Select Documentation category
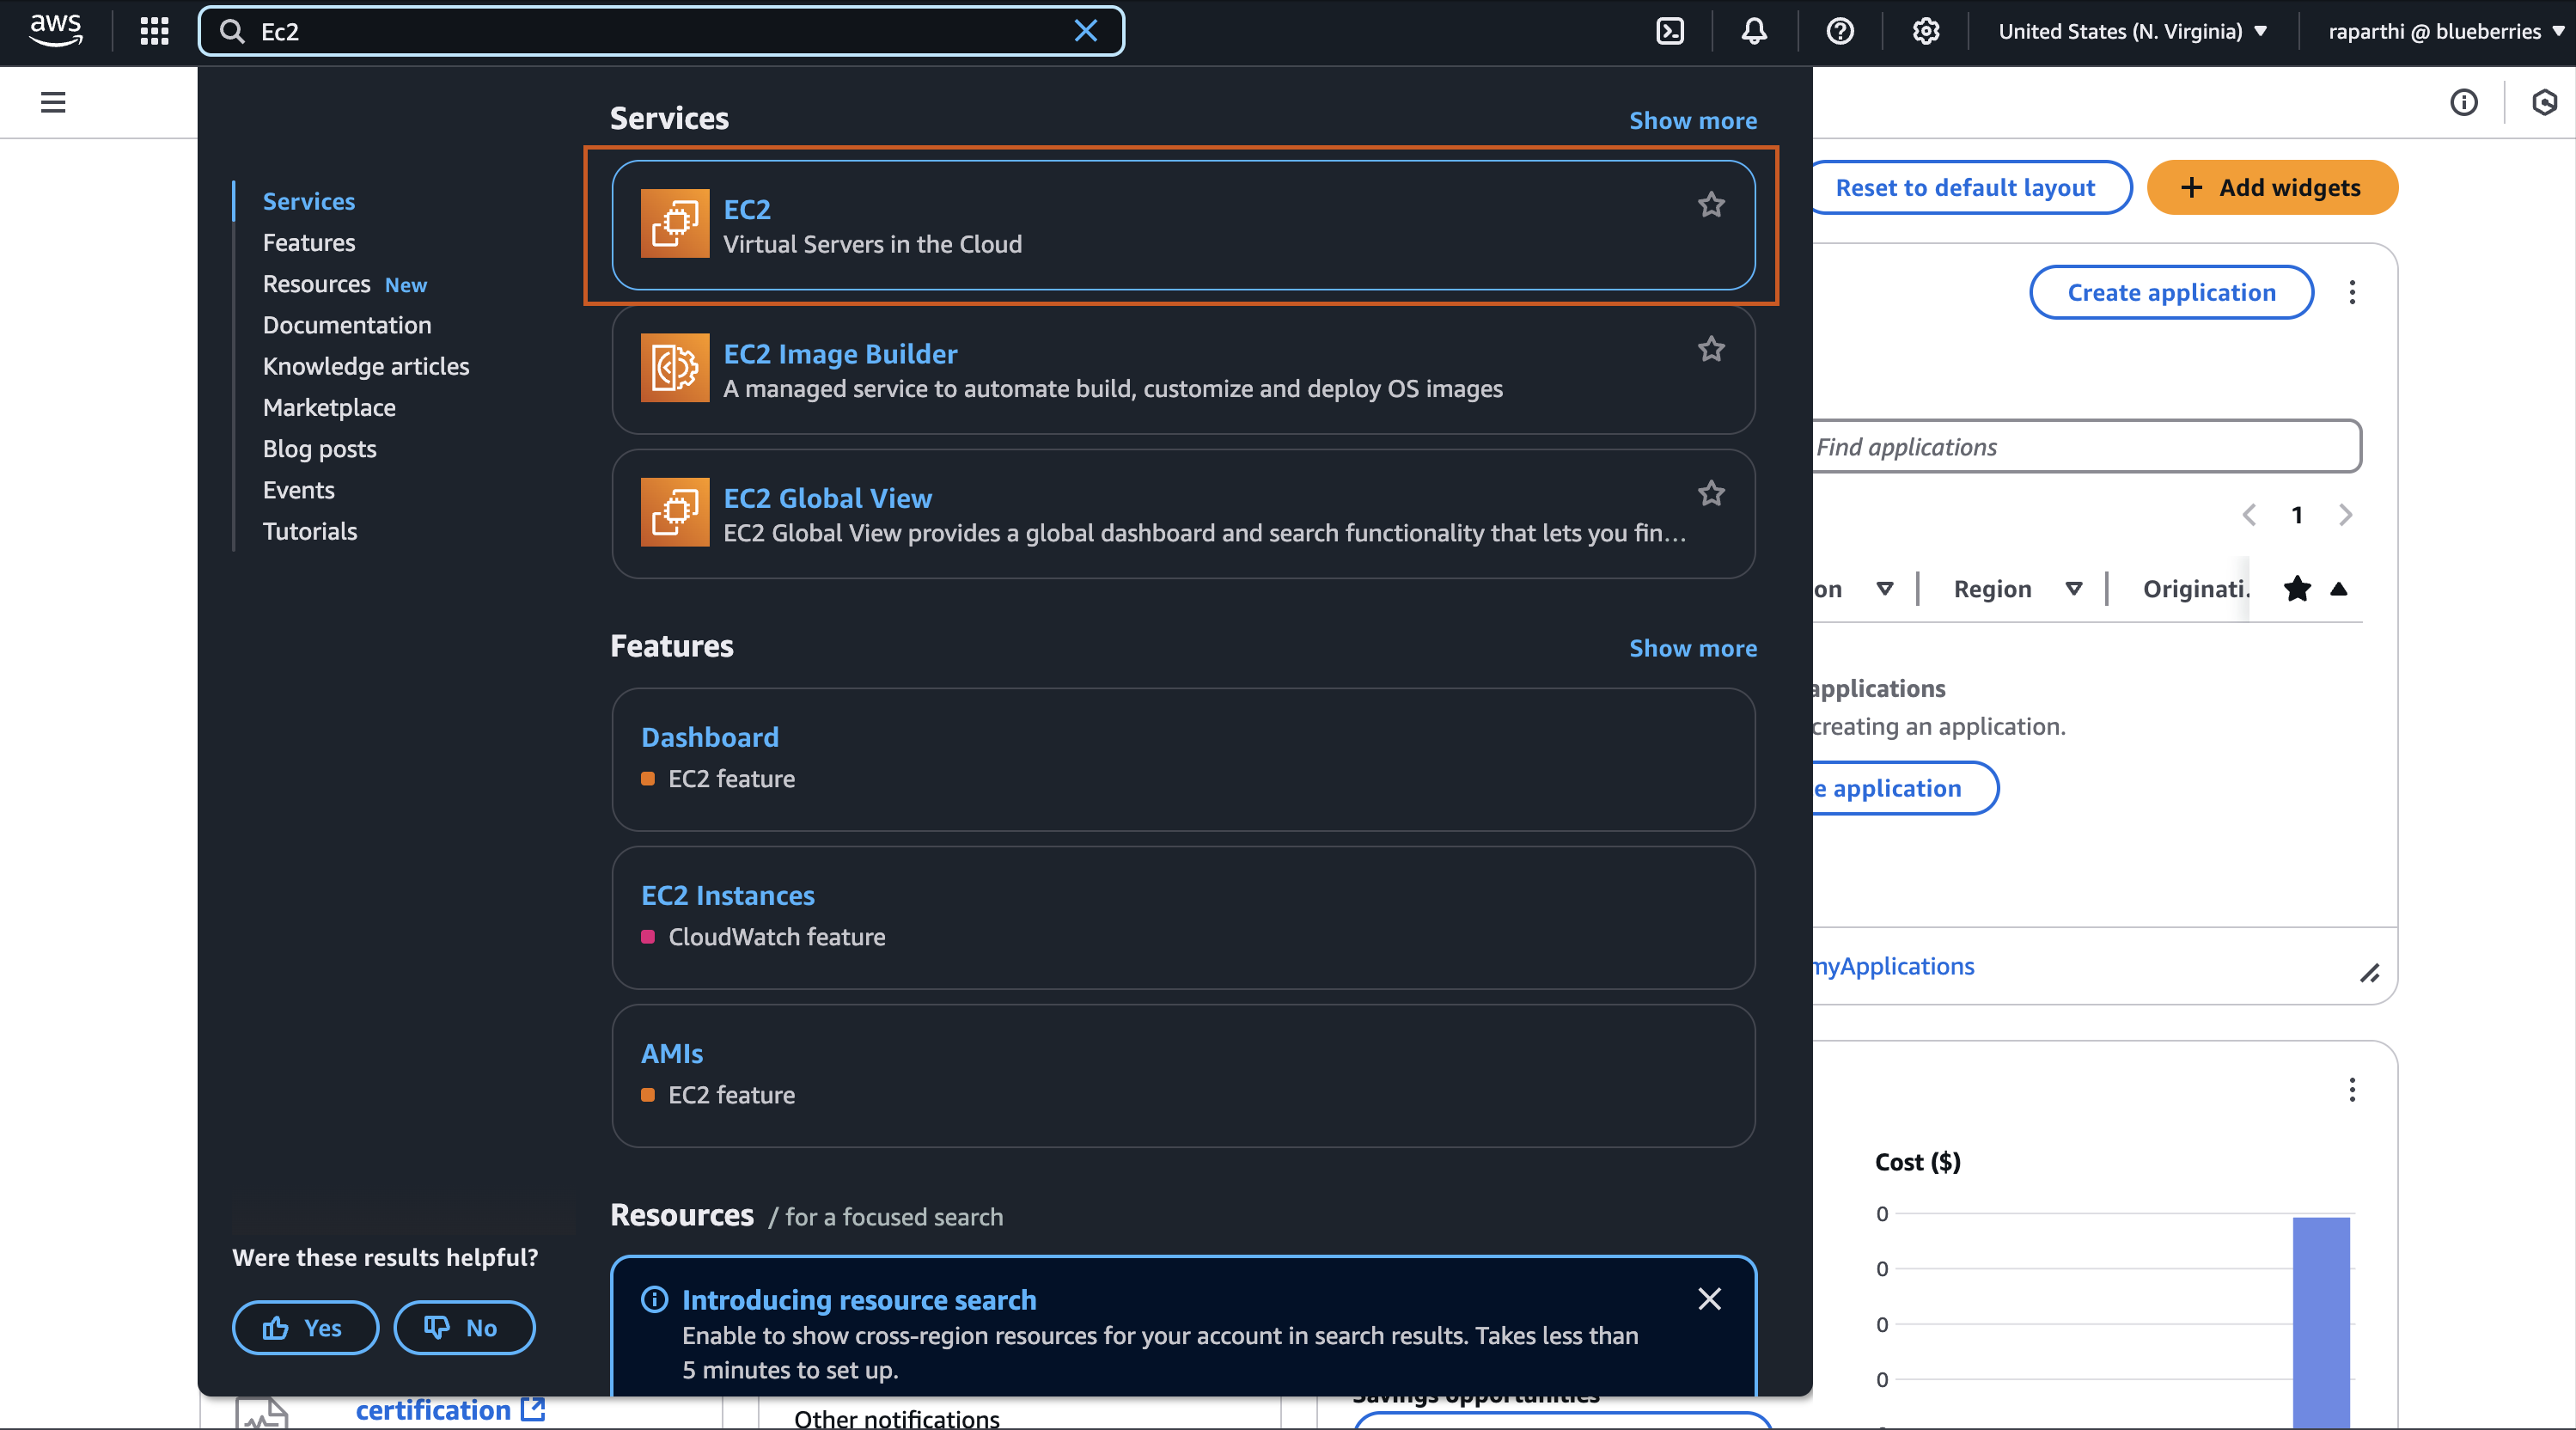2576x1430 pixels. coord(347,325)
